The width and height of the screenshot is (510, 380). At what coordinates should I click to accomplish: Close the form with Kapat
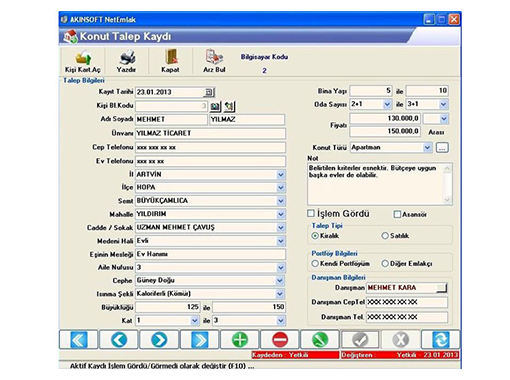coord(170,61)
